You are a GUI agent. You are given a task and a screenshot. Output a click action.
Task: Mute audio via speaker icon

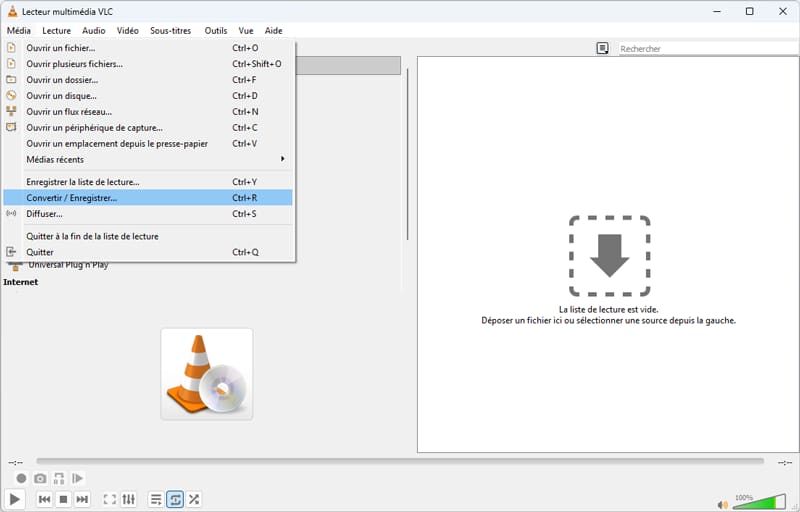tap(723, 504)
